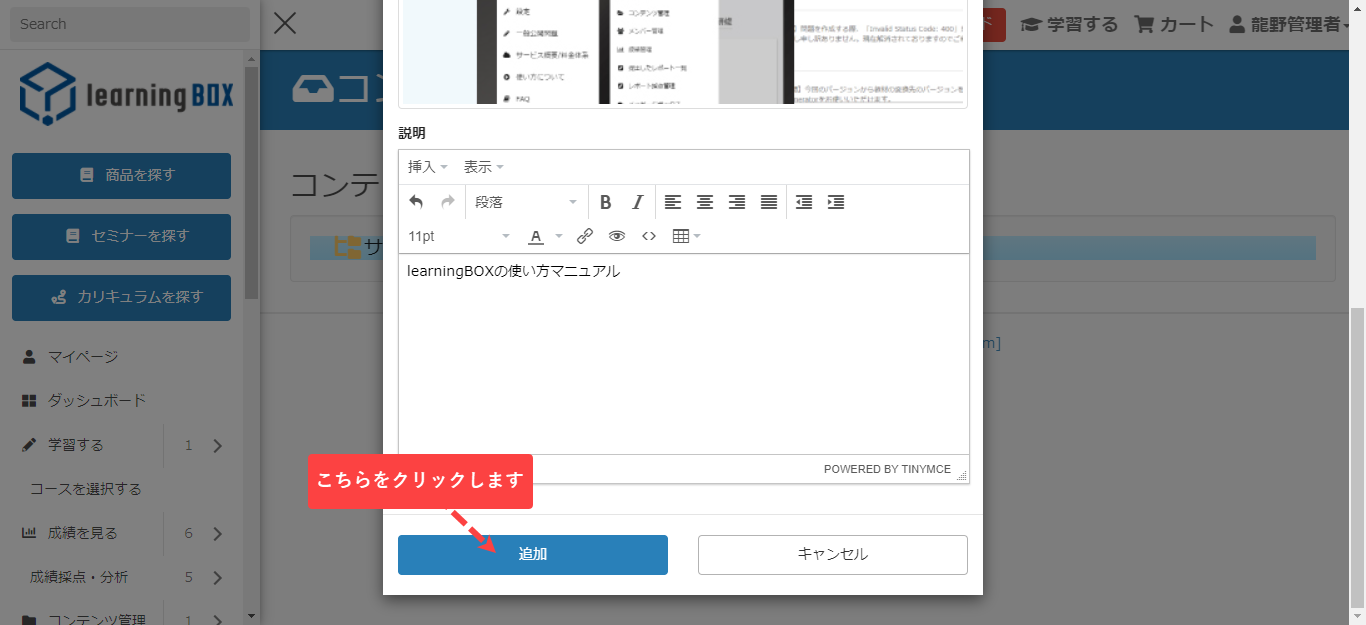This screenshot has height=625, width=1366.
Task: Toggle italic text formatting
Action: click(637, 202)
